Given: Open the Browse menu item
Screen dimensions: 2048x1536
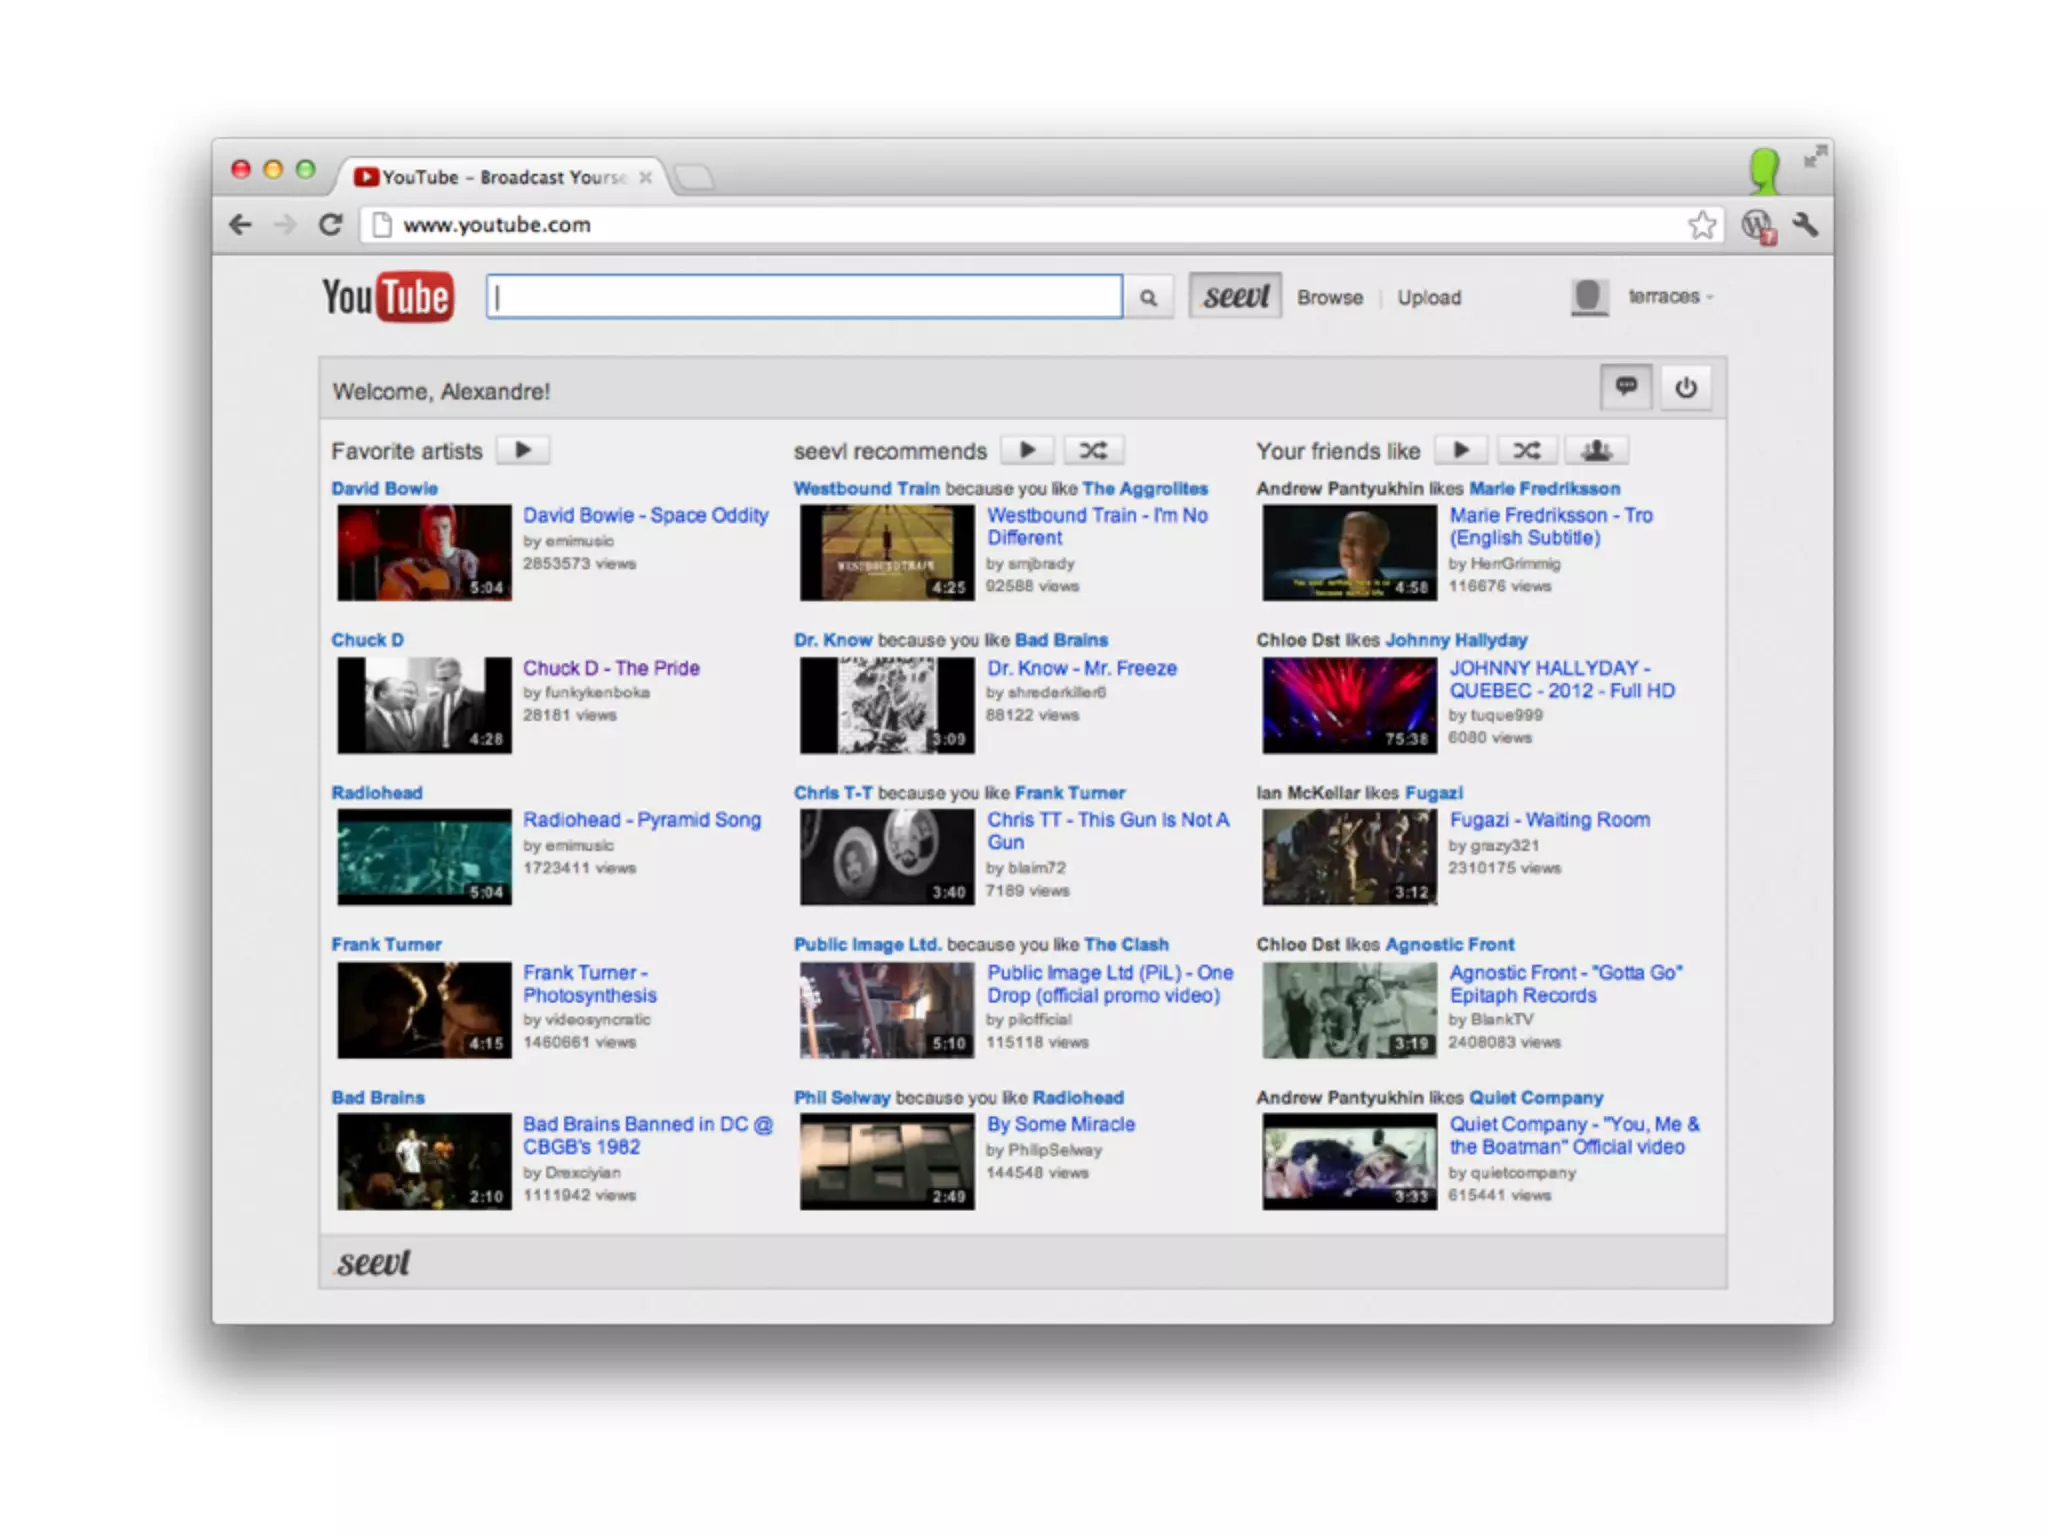Looking at the screenshot, I should (x=1329, y=298).
